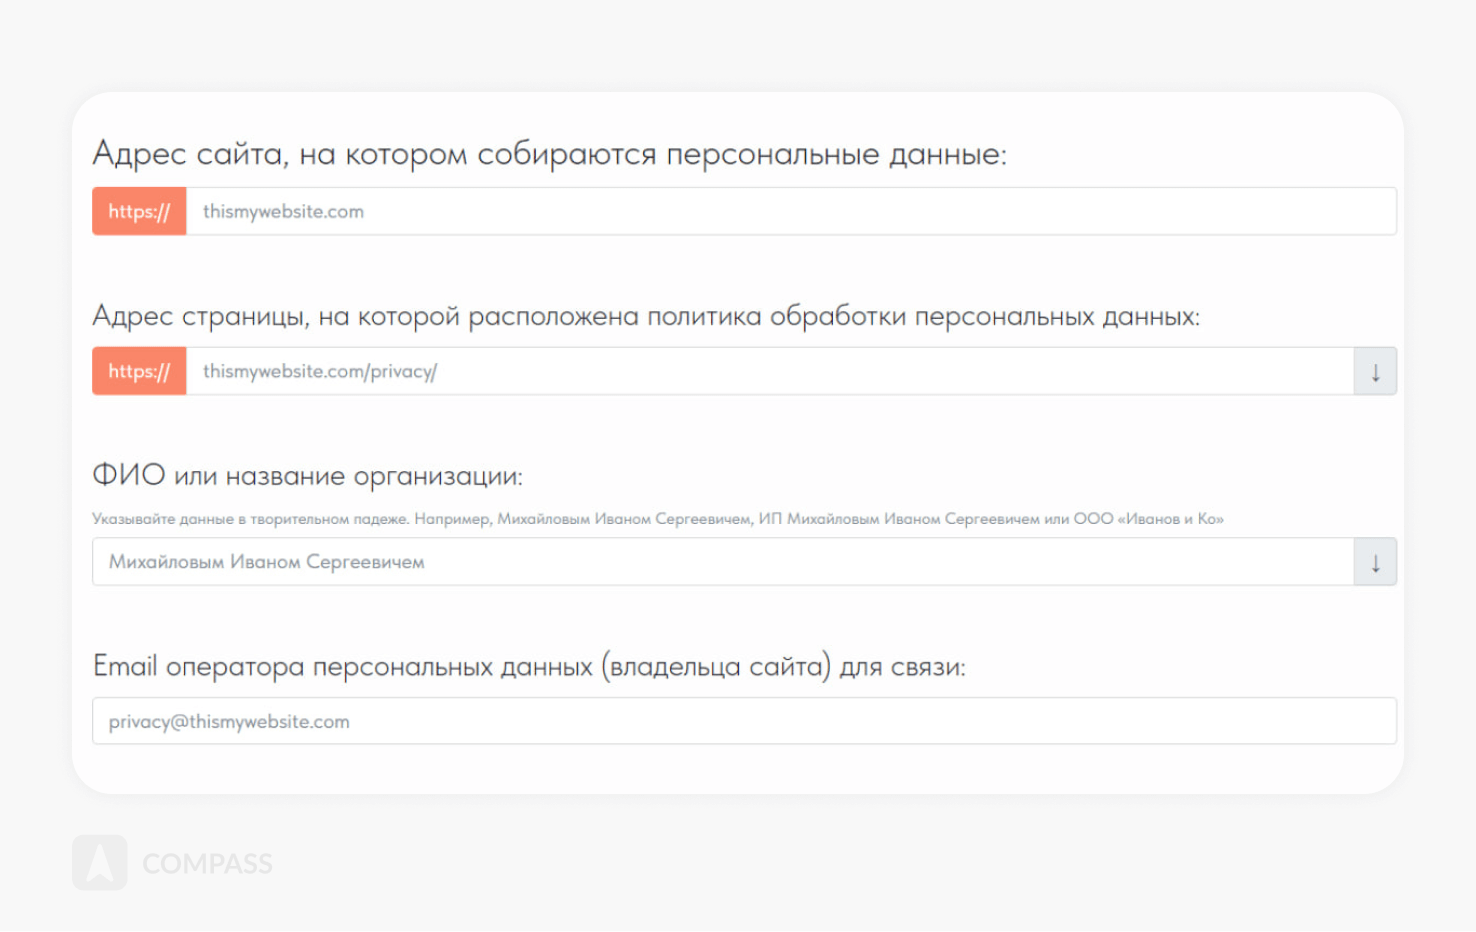This screenshot has height=932, width=1476.
Task: Click the down arrow in the organization name field
Action: tap(1375, 562)
